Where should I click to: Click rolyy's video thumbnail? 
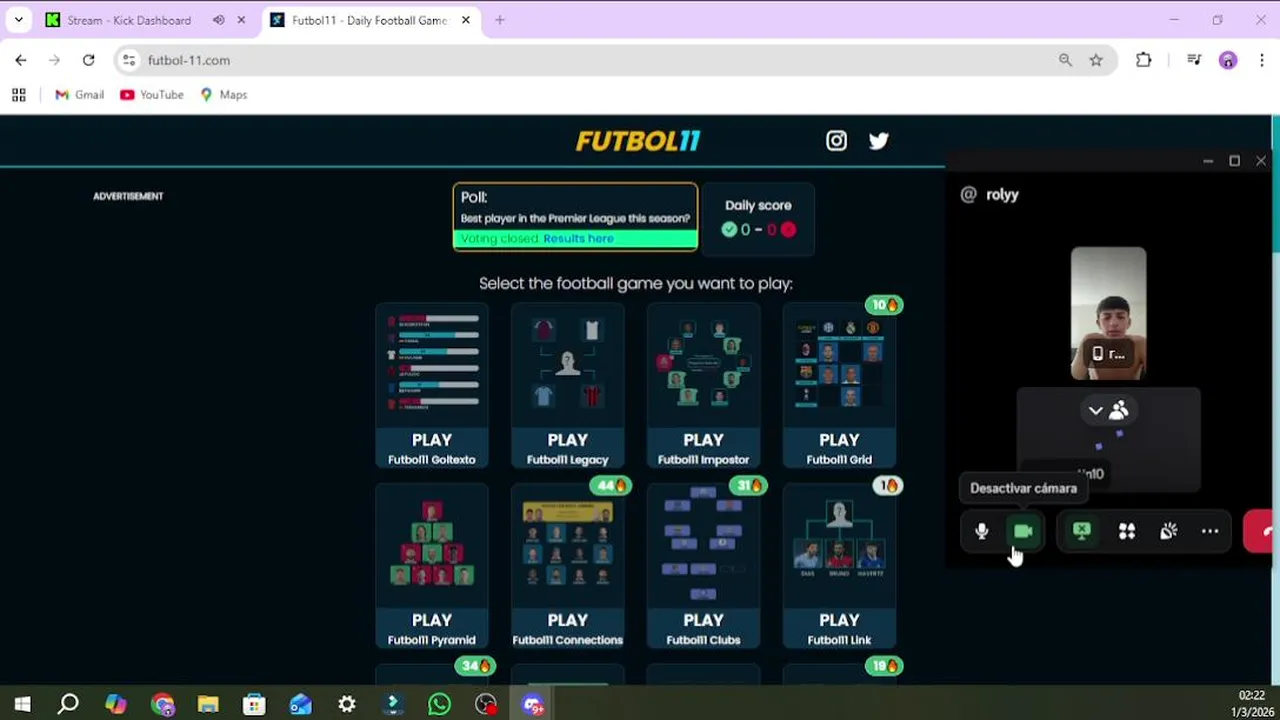[x=1108, y=314]
